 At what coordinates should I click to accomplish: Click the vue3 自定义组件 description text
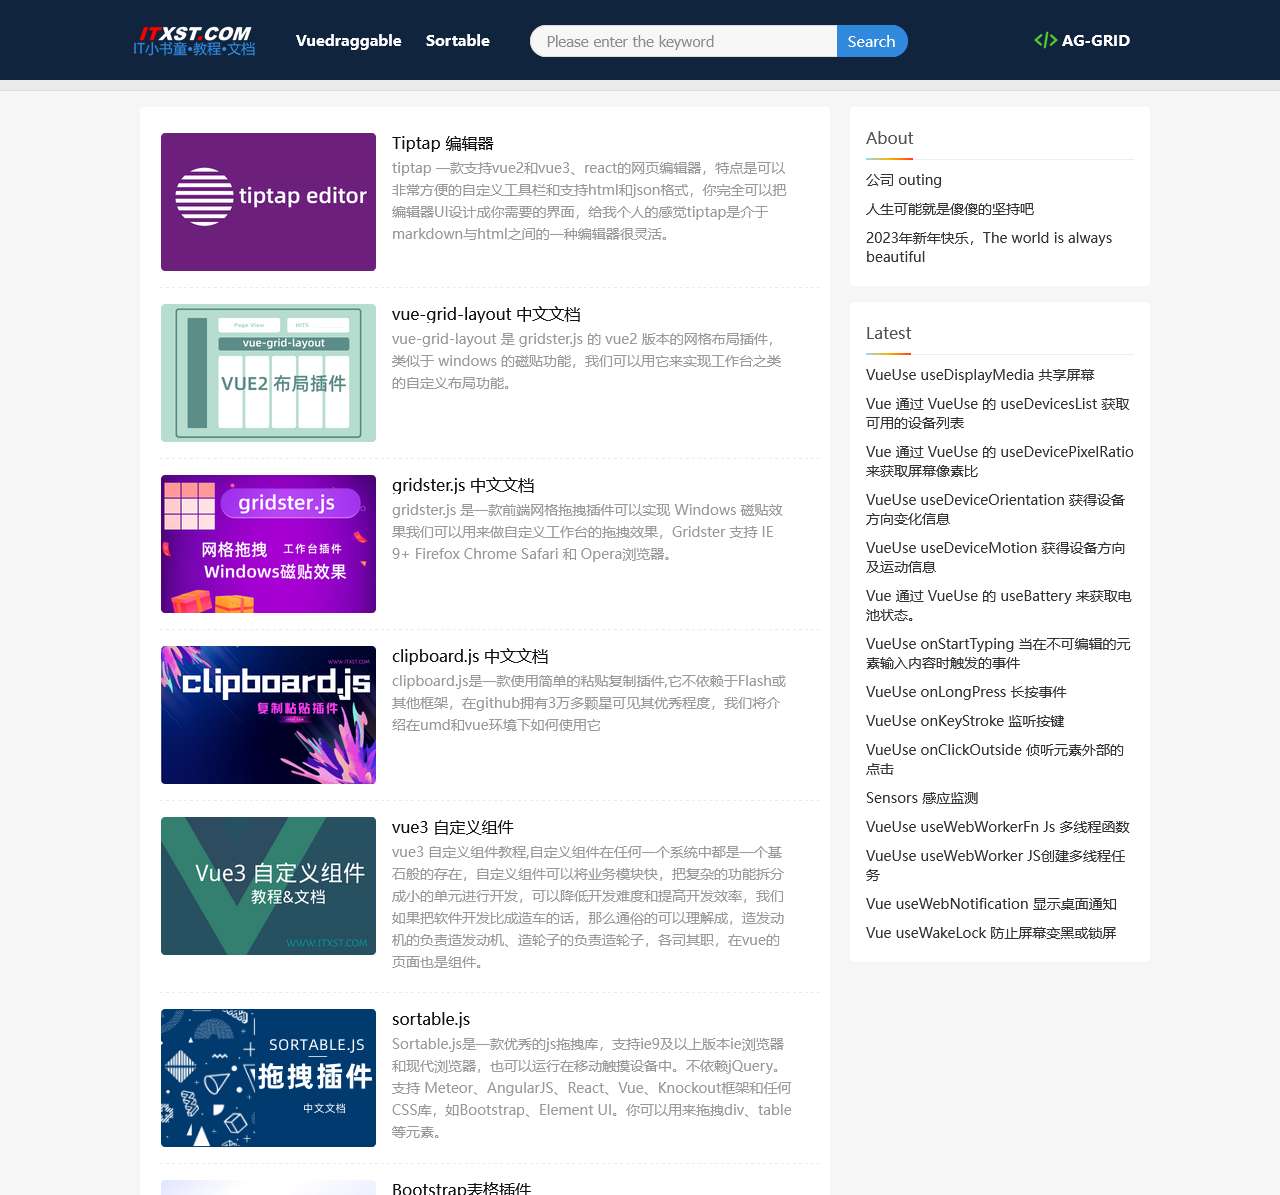588,907
